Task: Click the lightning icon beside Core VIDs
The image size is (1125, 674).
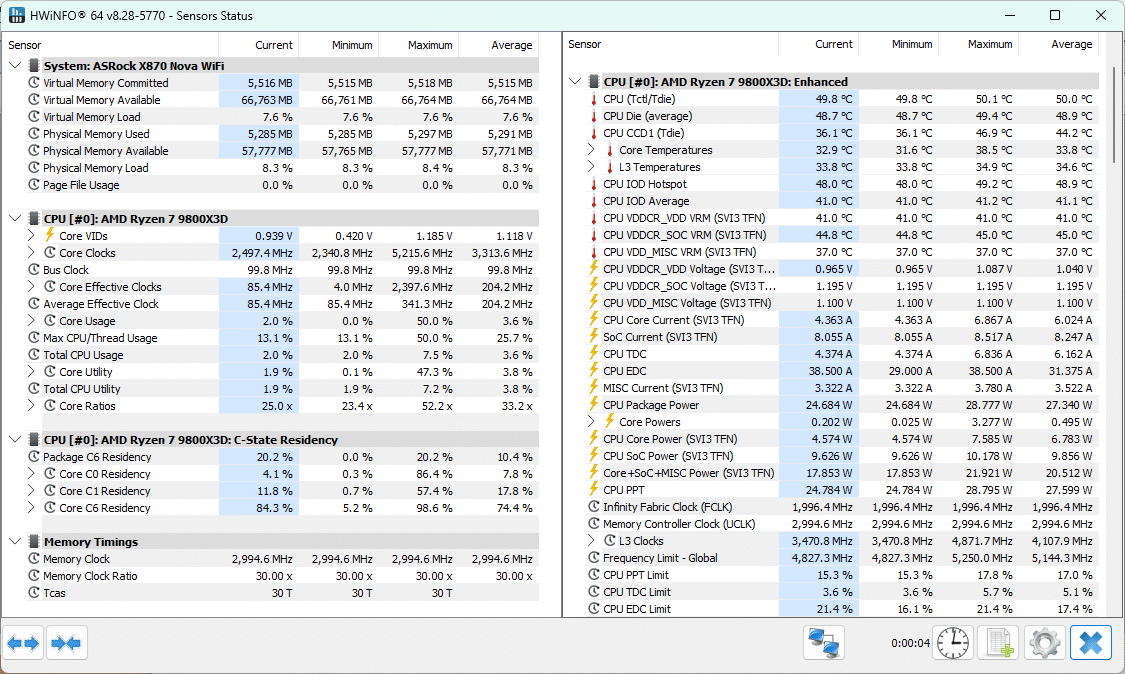Action: click(x=50, y=235)
